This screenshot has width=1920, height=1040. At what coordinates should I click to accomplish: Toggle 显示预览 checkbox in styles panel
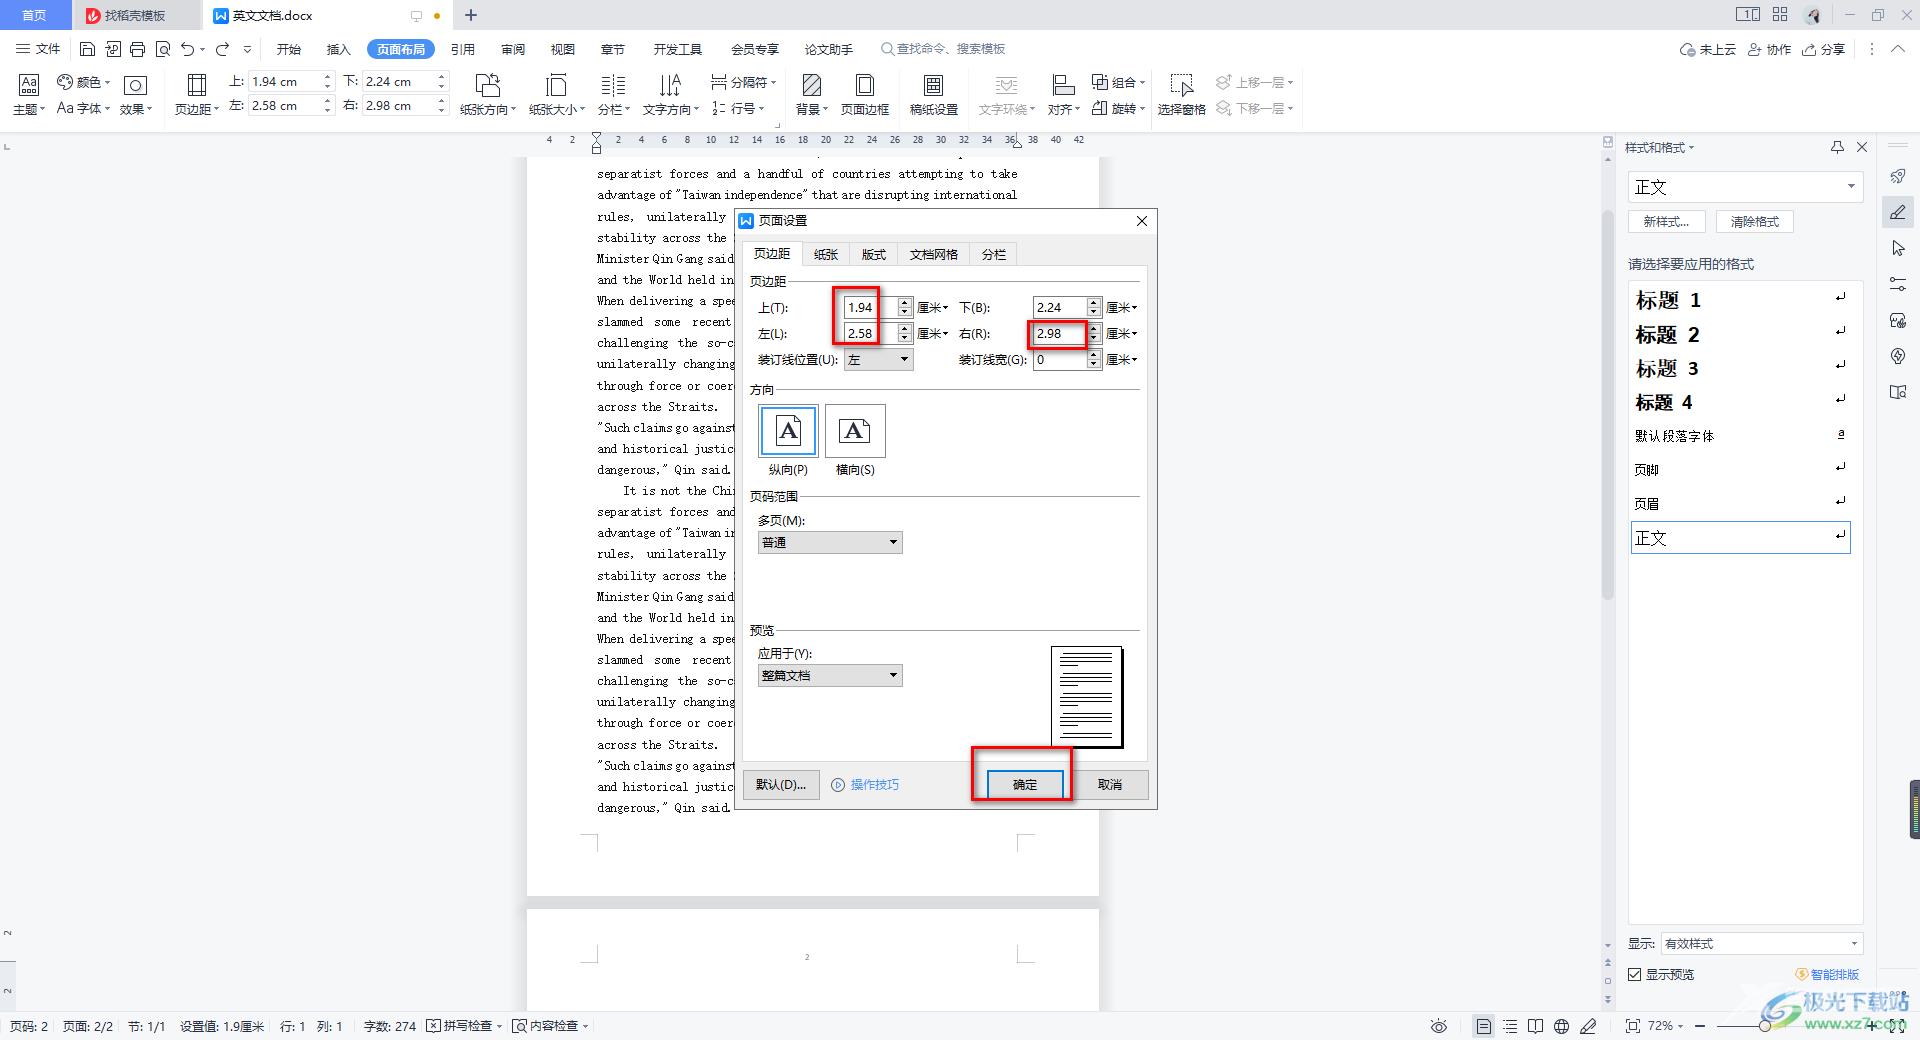point(1635,974)
